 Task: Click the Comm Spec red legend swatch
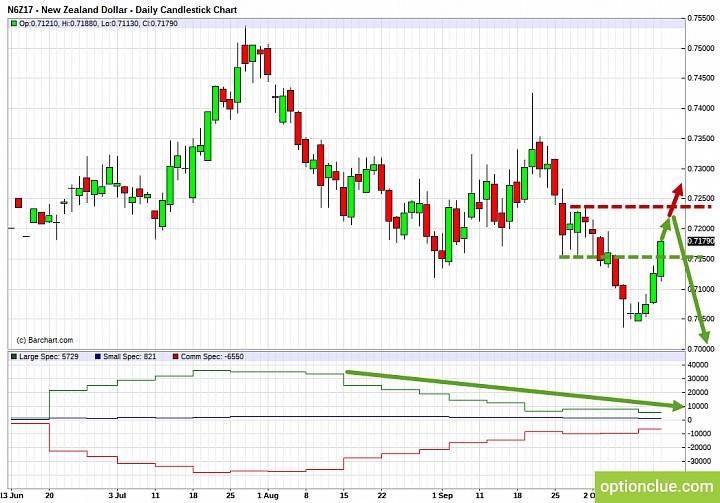175,356
